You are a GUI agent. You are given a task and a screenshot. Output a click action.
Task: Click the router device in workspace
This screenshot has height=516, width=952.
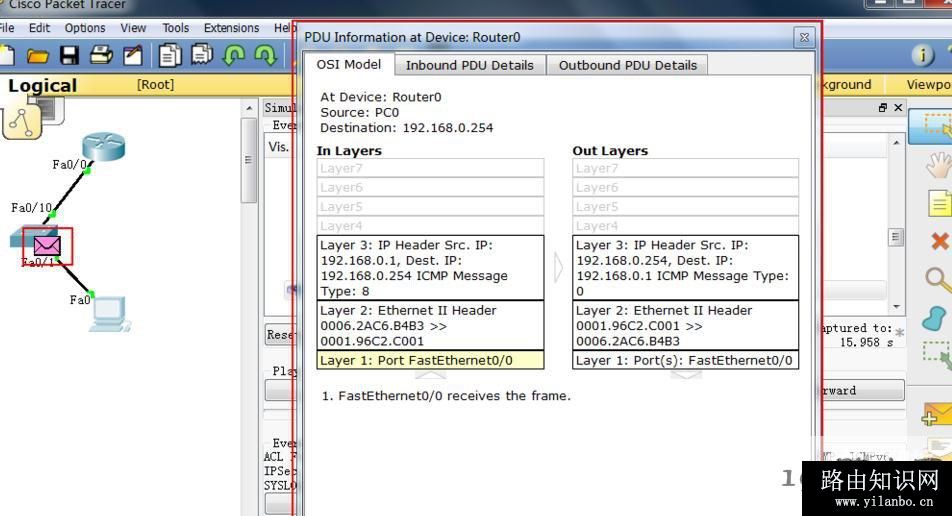click(104, 146)
